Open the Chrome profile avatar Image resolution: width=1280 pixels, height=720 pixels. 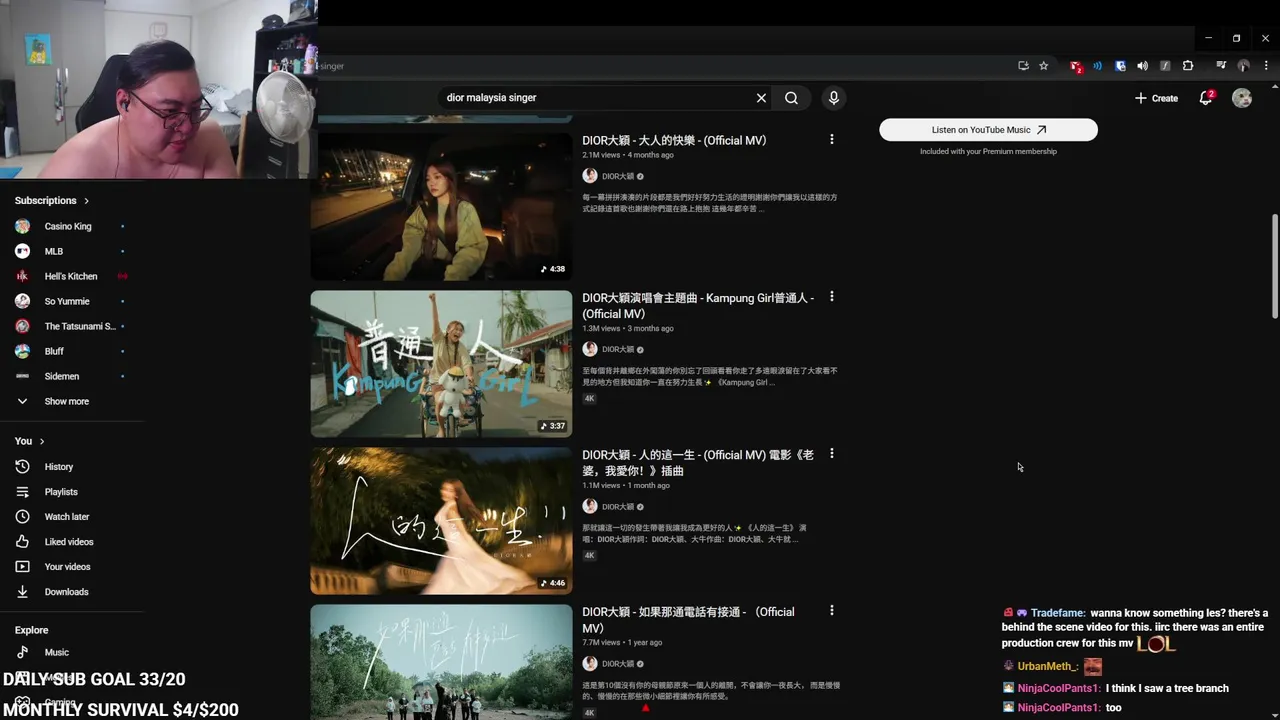tap(1243, 66)
